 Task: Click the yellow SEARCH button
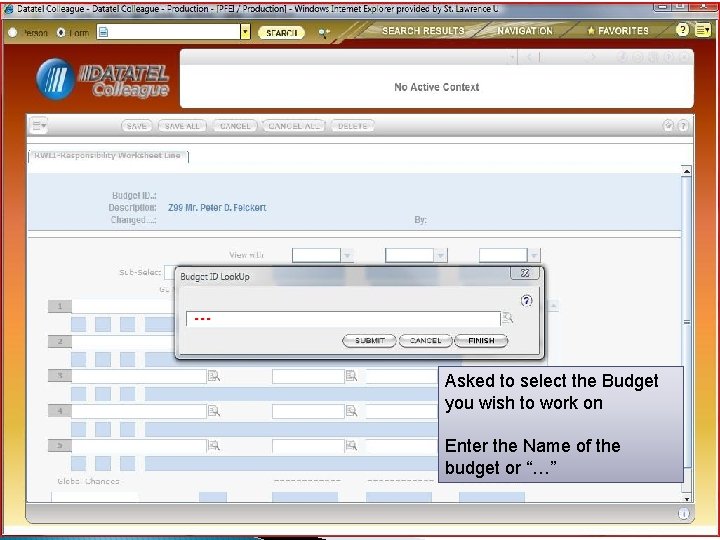281,33
